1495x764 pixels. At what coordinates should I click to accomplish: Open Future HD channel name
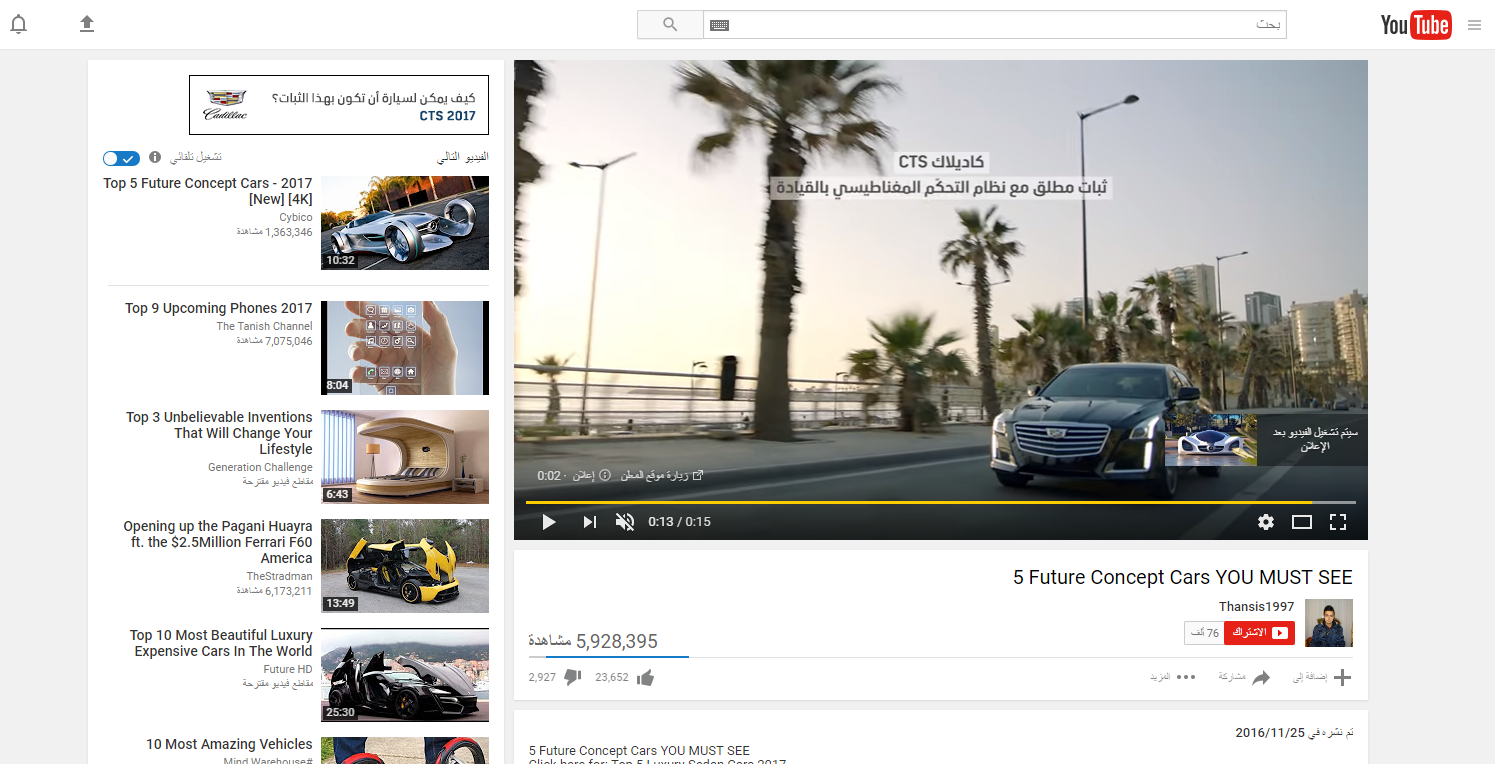pos(288,669)
